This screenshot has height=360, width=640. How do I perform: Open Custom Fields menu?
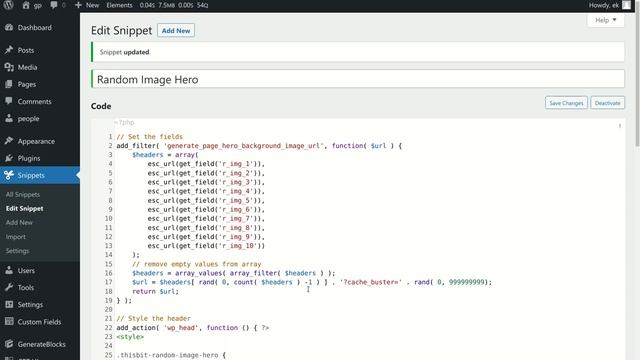tap(40, 322)
